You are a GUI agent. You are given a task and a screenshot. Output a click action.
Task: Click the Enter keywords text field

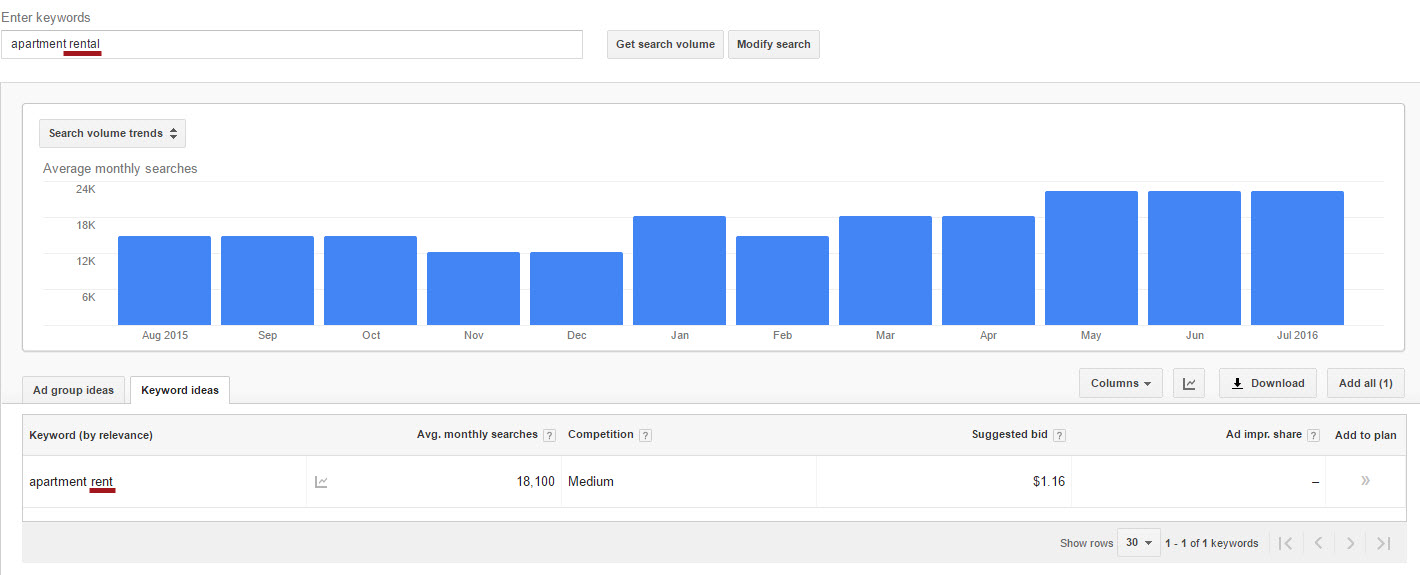[x=292, y=44]
